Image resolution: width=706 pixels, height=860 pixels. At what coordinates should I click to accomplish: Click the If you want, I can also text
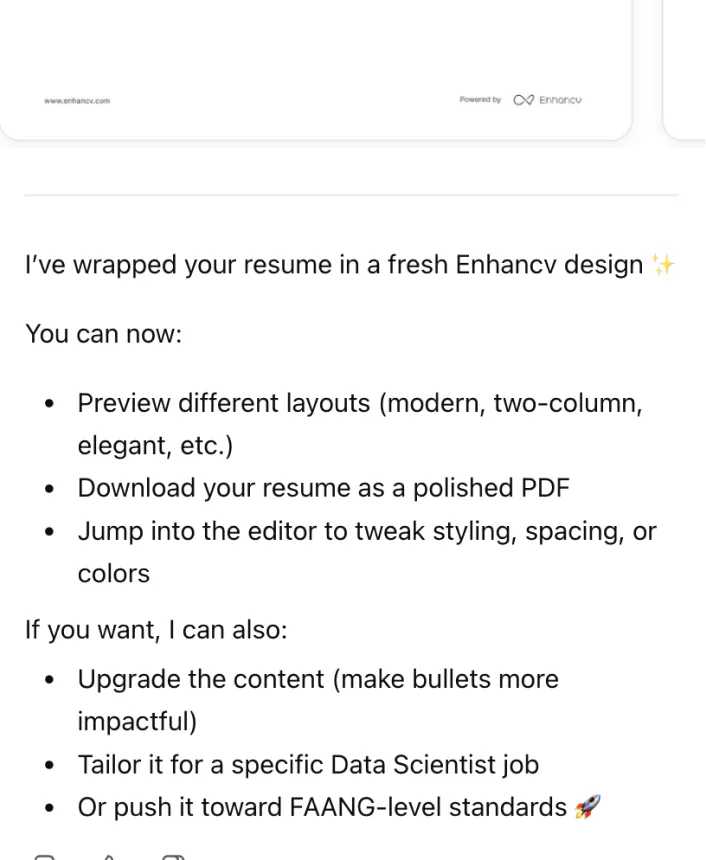point(155,629)
